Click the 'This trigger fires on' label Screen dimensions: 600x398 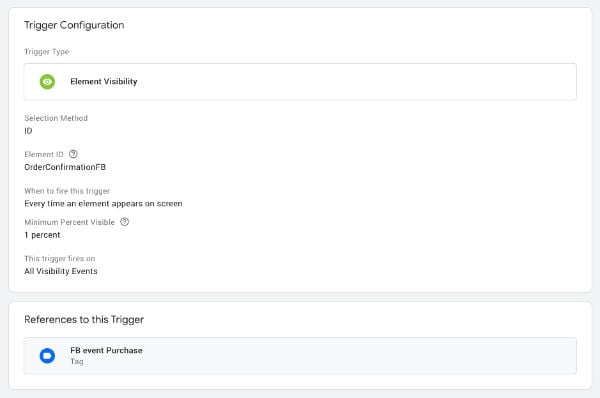point(60,258)
